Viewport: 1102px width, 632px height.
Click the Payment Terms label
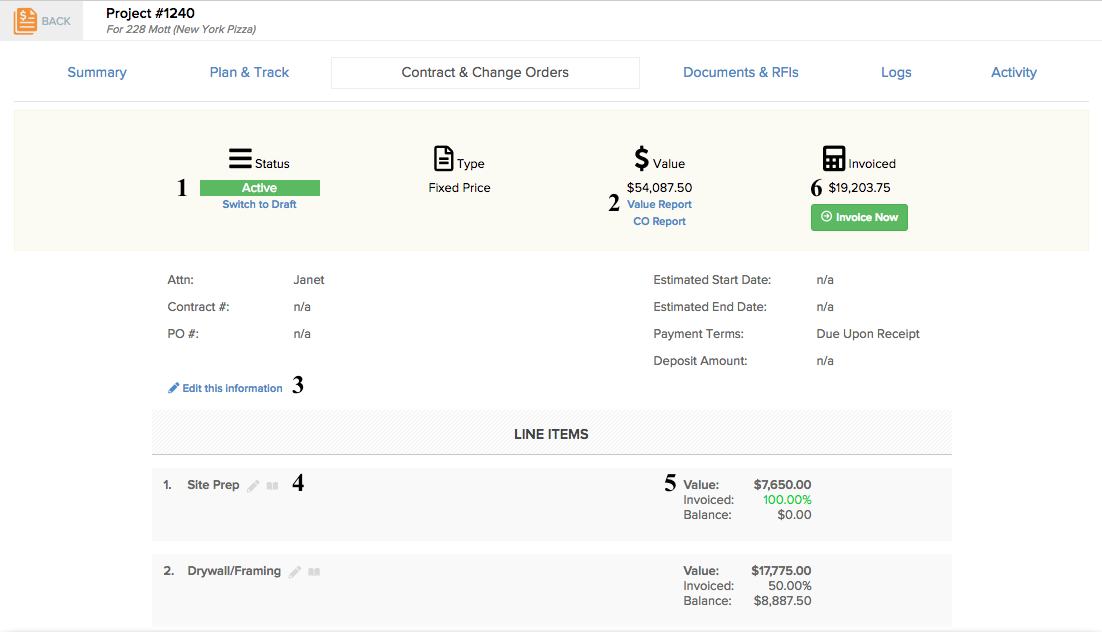click(699, 334)
